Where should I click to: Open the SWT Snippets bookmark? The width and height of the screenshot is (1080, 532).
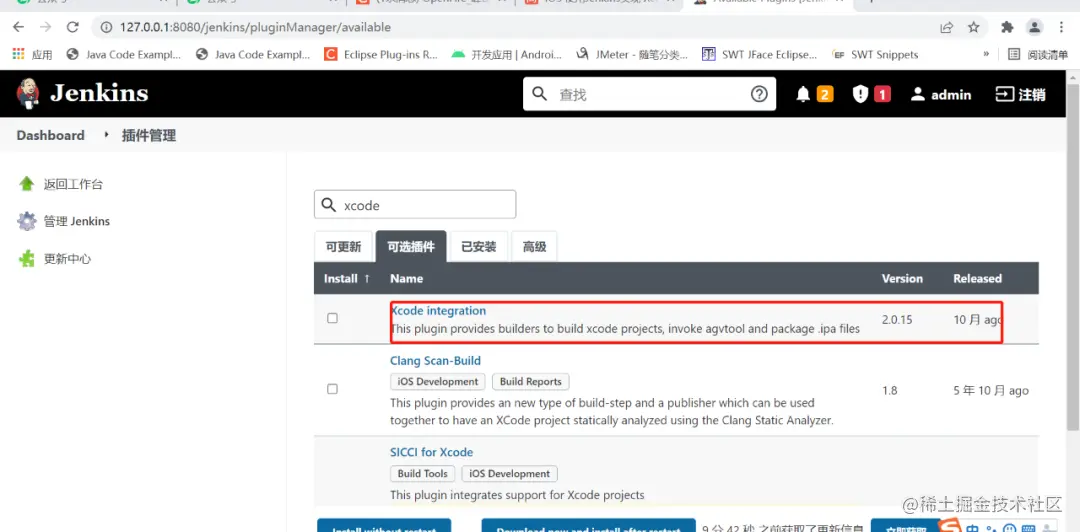(875, 54)
